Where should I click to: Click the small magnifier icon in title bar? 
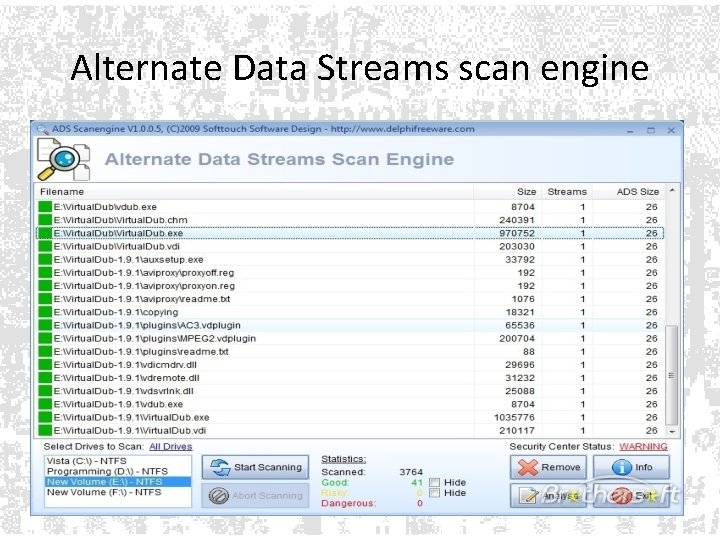coord(43,129)
